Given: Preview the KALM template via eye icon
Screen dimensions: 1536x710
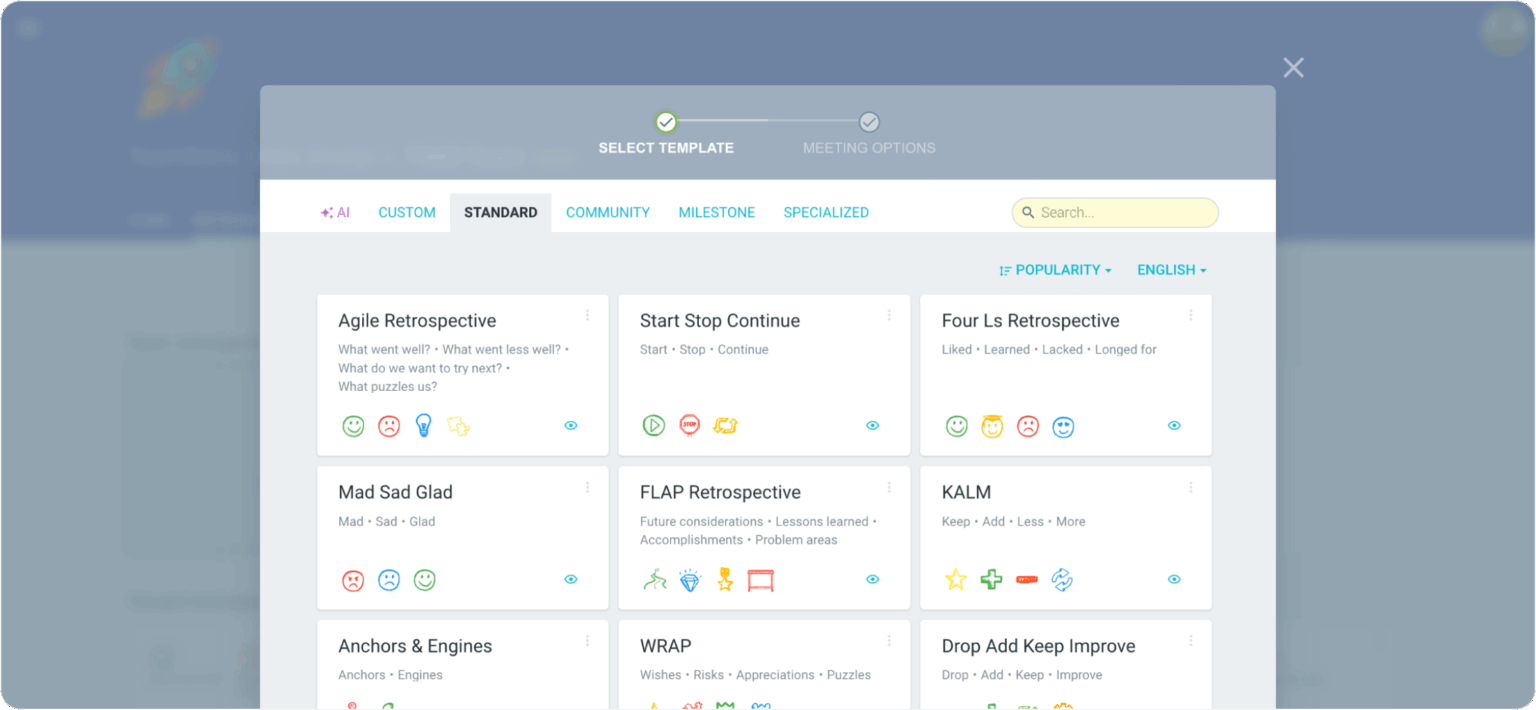Looking at the screenshot, I should (1174, 579).
